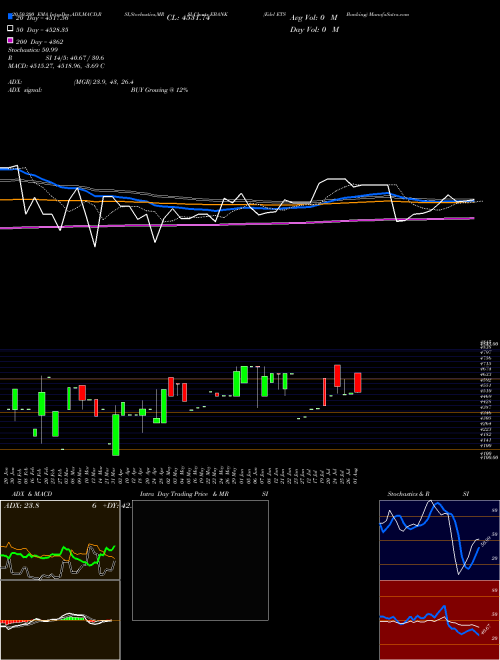500x660 pixels.
Task: Click the 'Stochastics: 59.99' reading
Action: click(x=33, y=50)
